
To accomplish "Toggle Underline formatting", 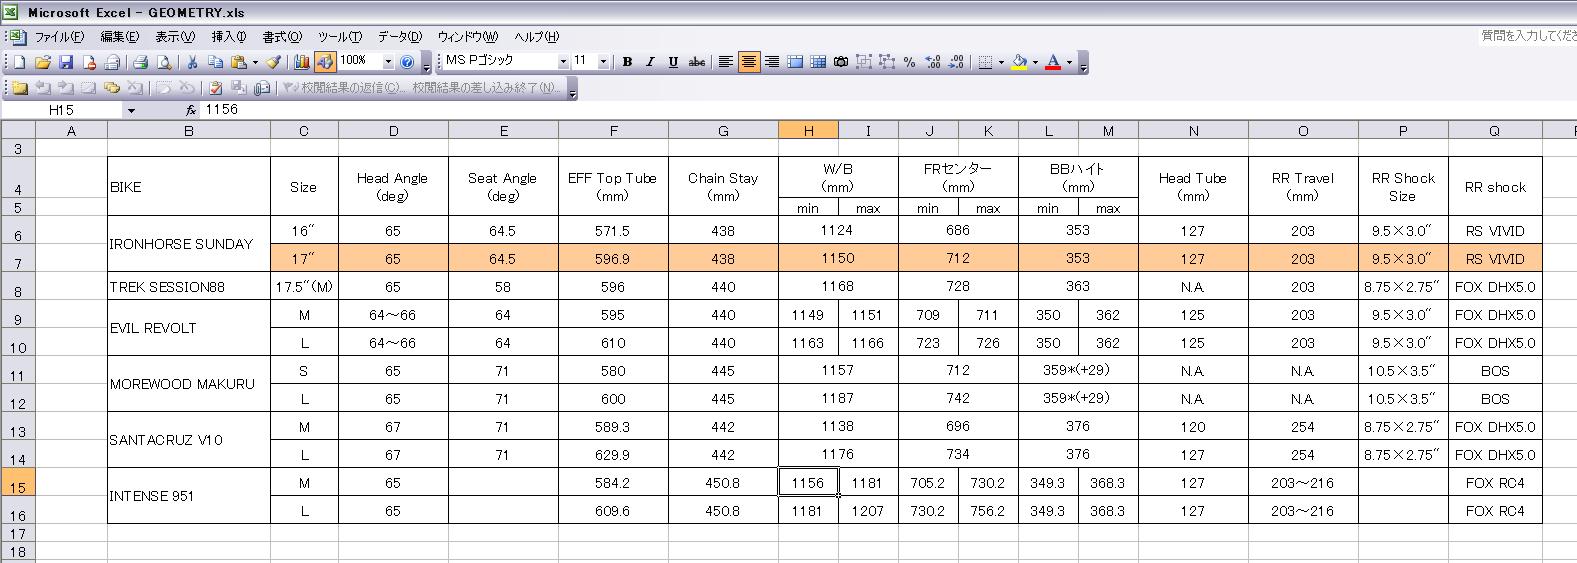I will [x=673, y=62].
